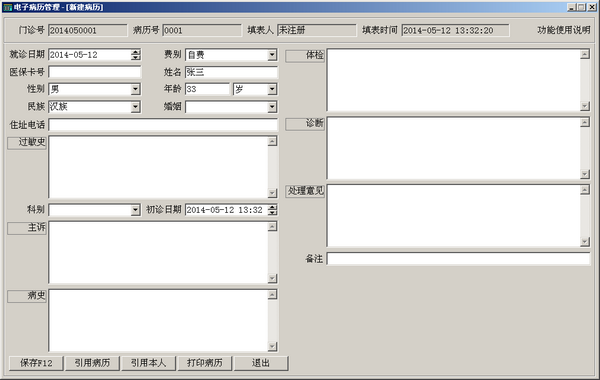
Task: Click the 过敏史 label button
Action: (x=27, y=142)
